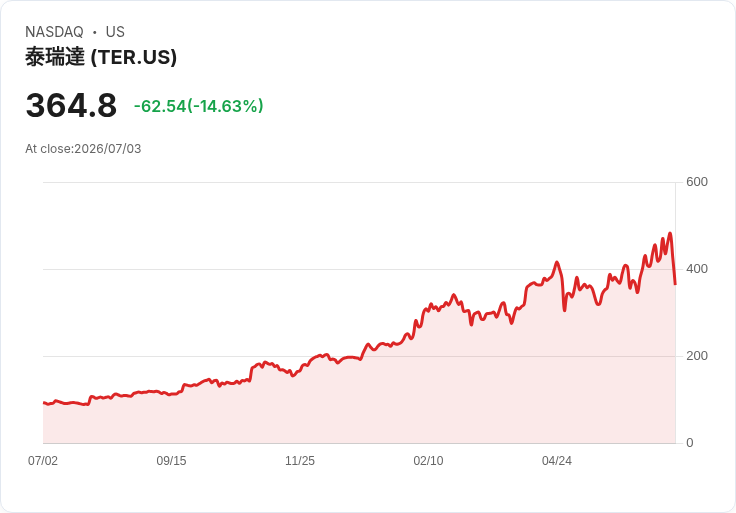
Task: Click the dot separator between NASDAQ and US
Action: (x=94, y=32)
